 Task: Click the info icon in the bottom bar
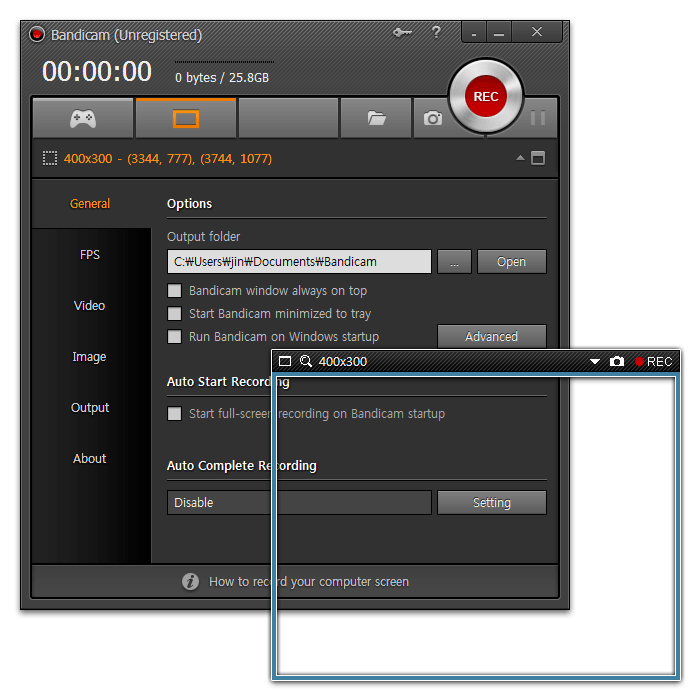[x=190, y=581]
